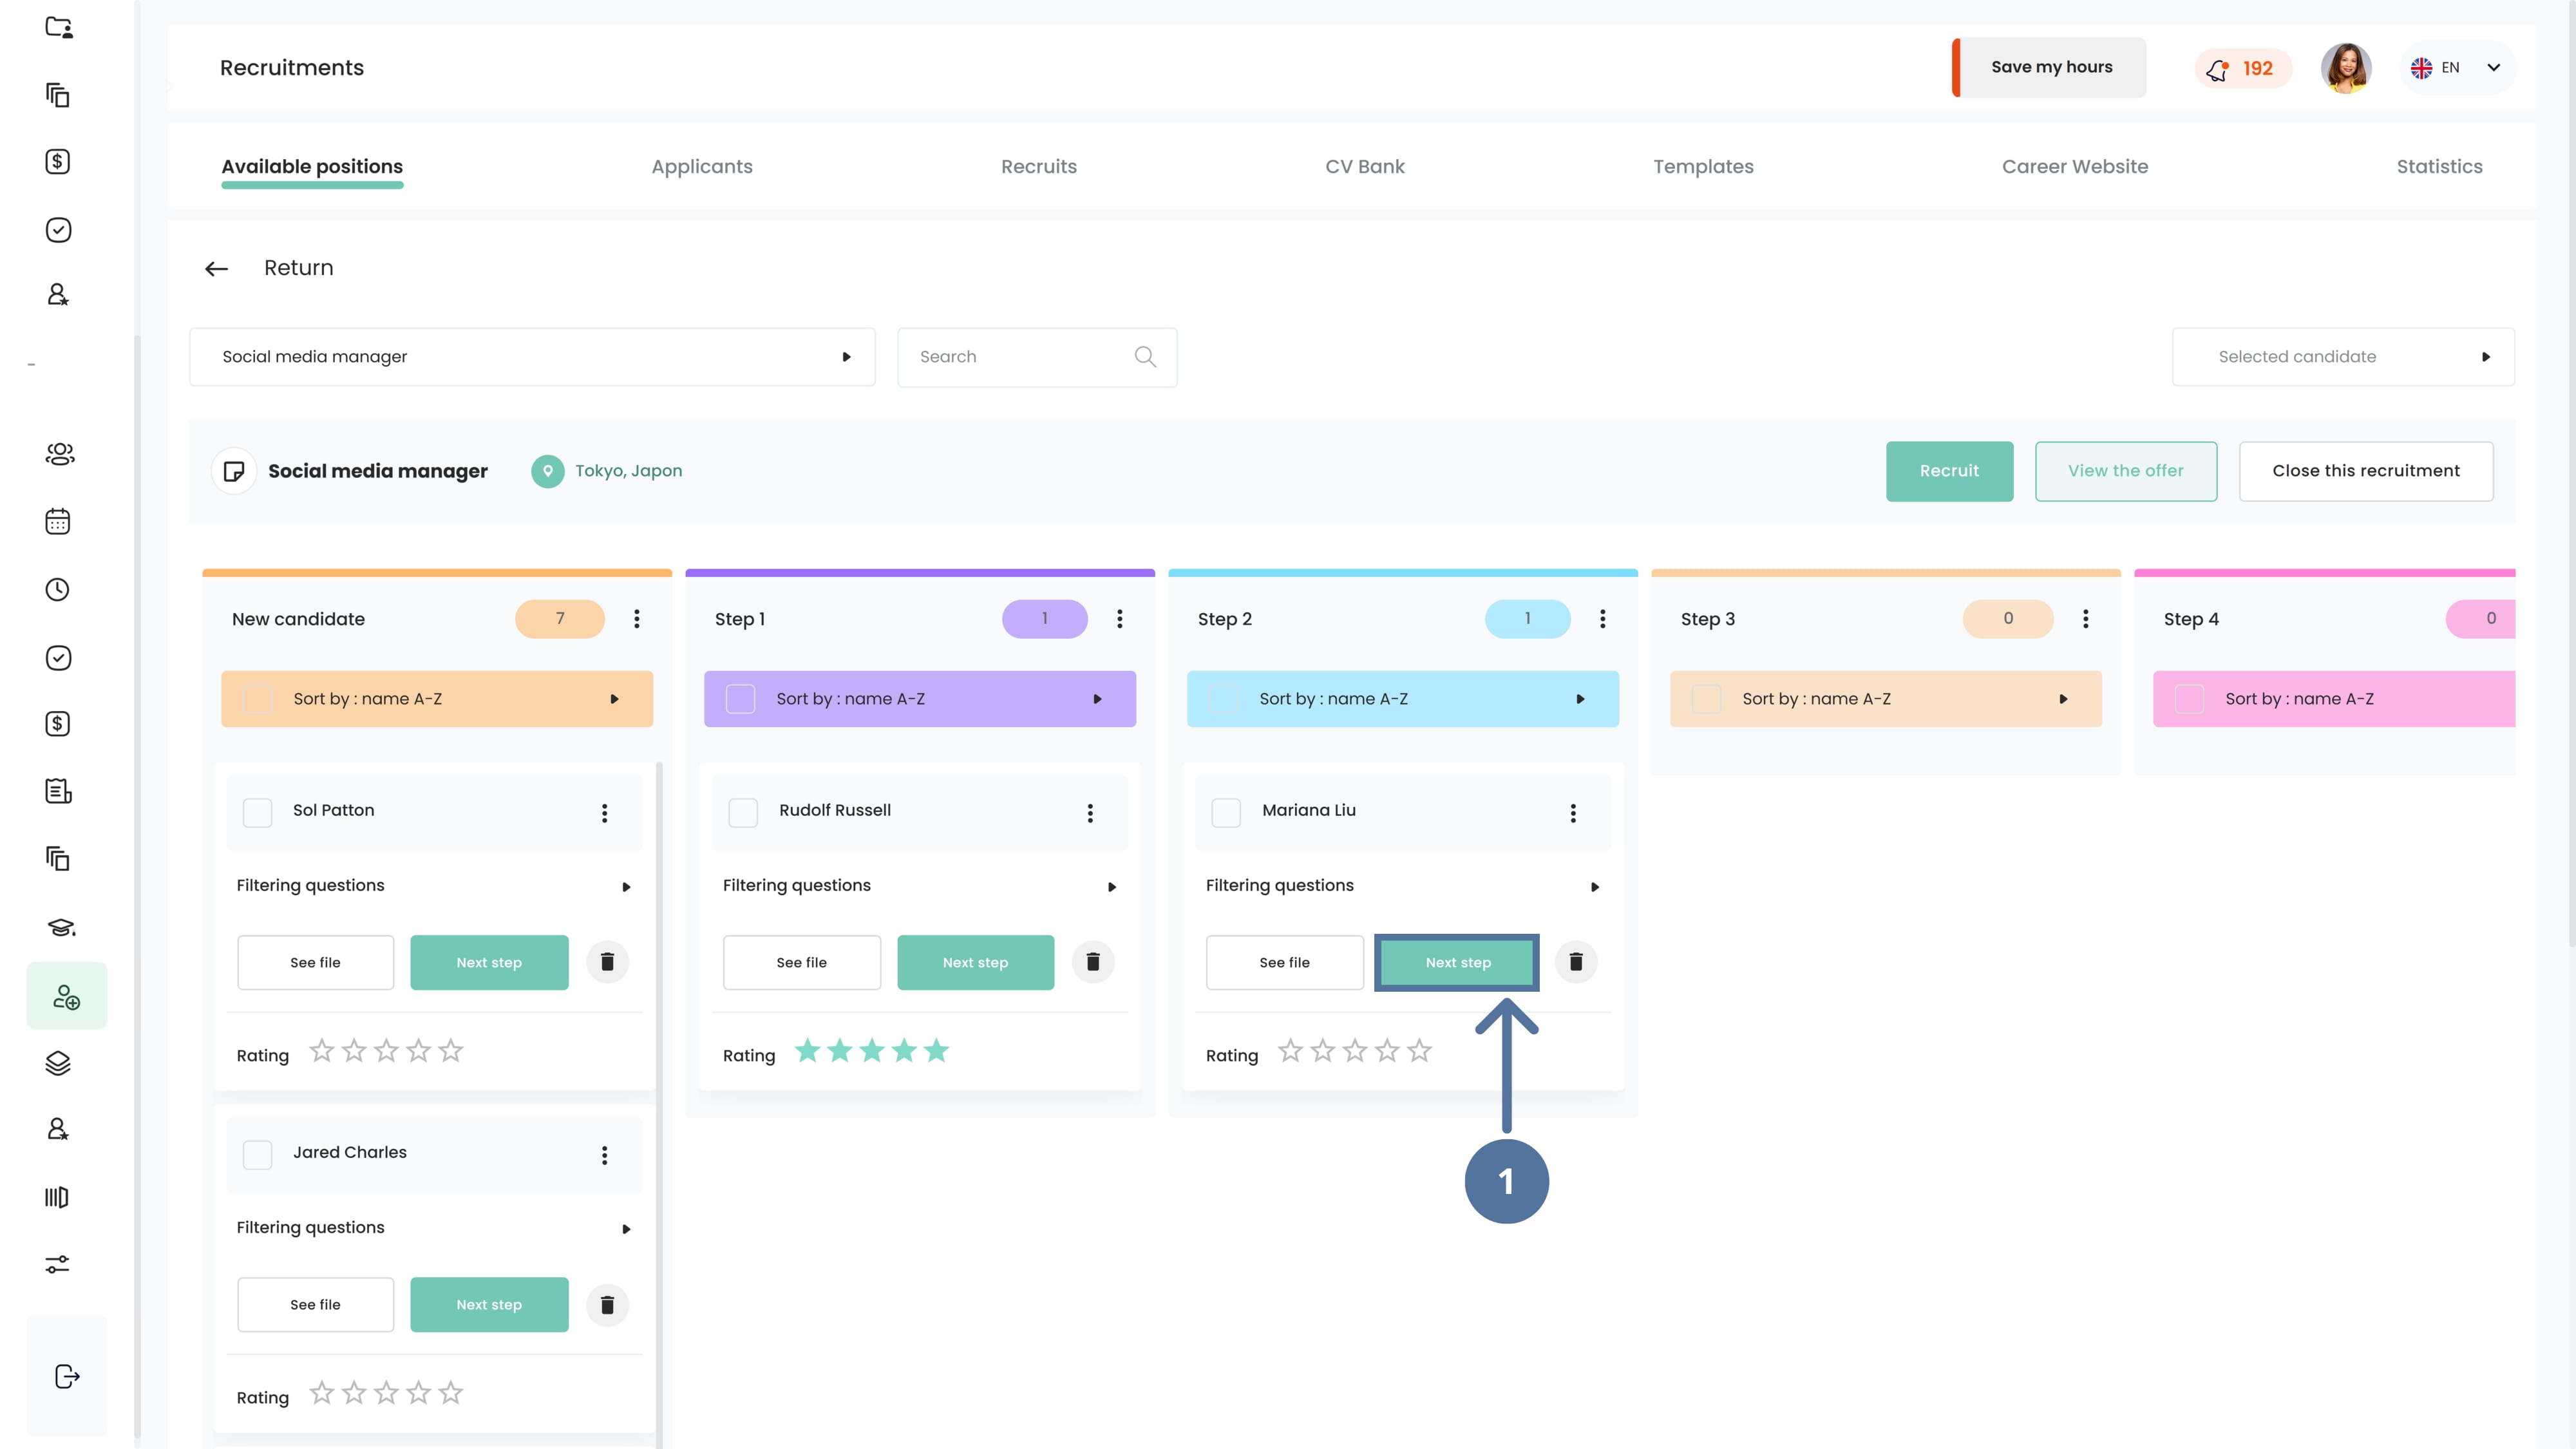Open New candidate column options menu
The width and height of the screenshot is (2576, 1449).
pos(637,619)
